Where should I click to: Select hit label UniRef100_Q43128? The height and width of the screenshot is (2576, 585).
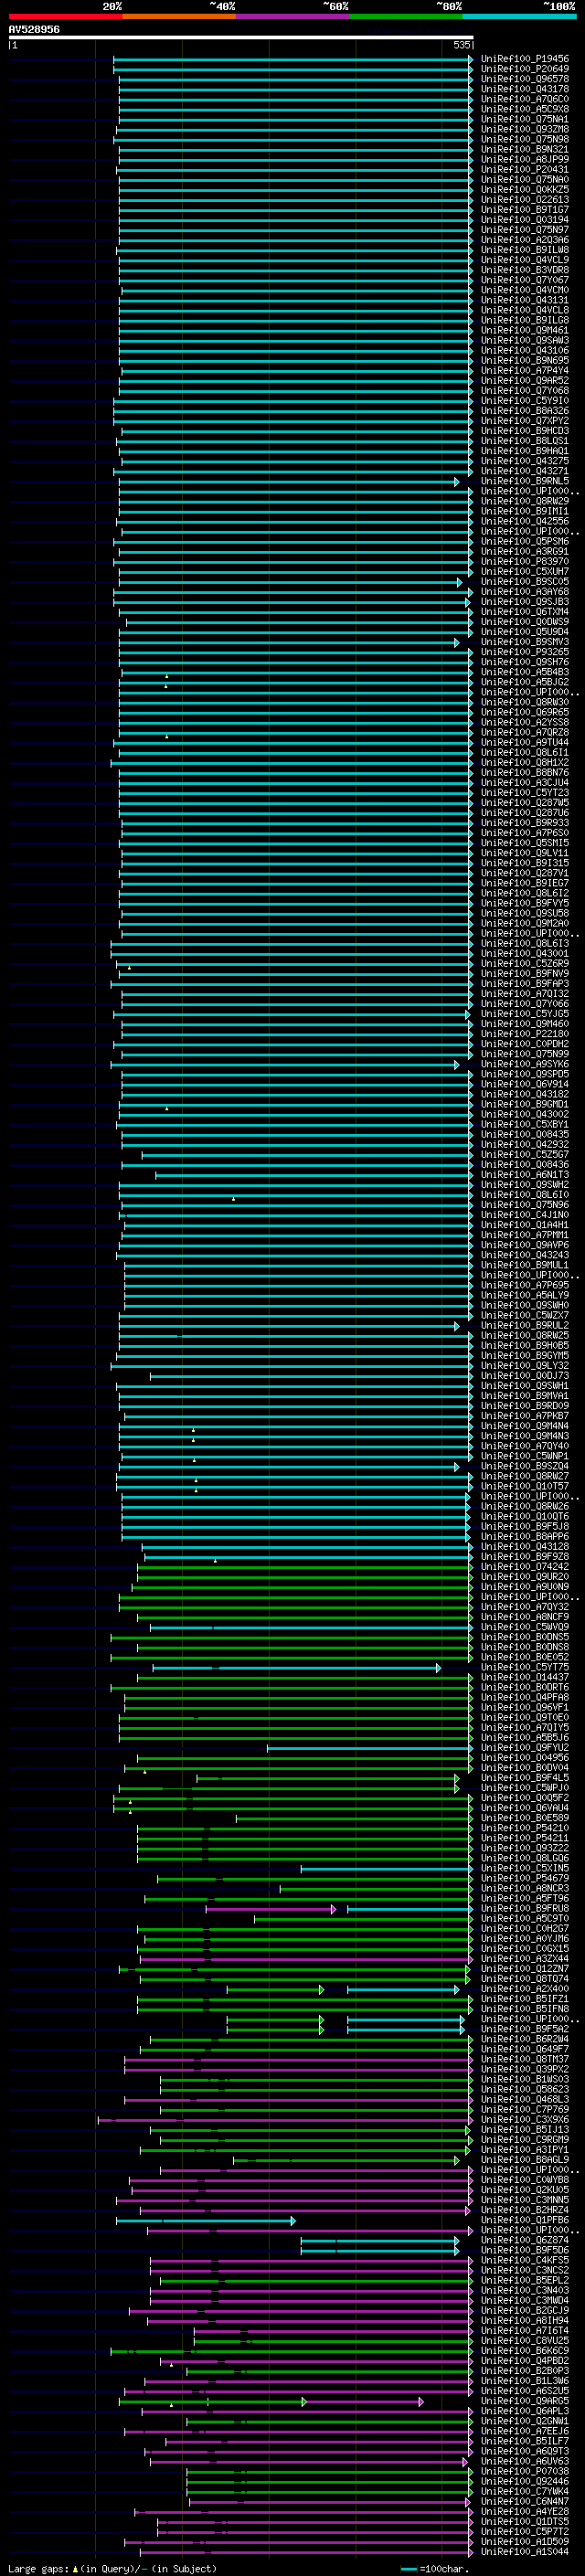click(x=525, y=1547)
